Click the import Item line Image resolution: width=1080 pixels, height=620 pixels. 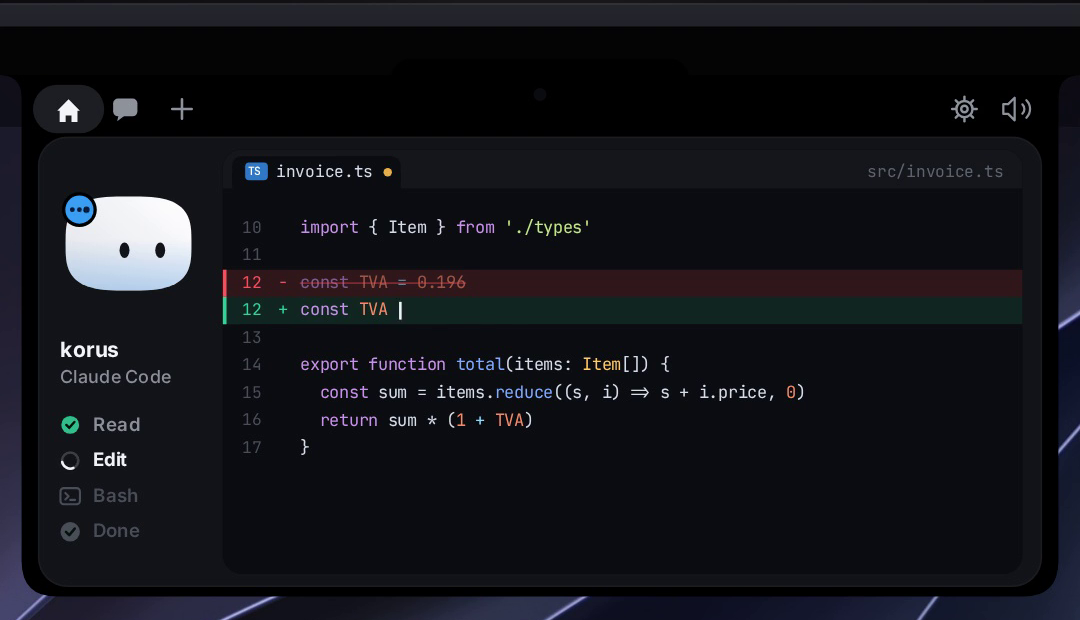coord(445,227)
